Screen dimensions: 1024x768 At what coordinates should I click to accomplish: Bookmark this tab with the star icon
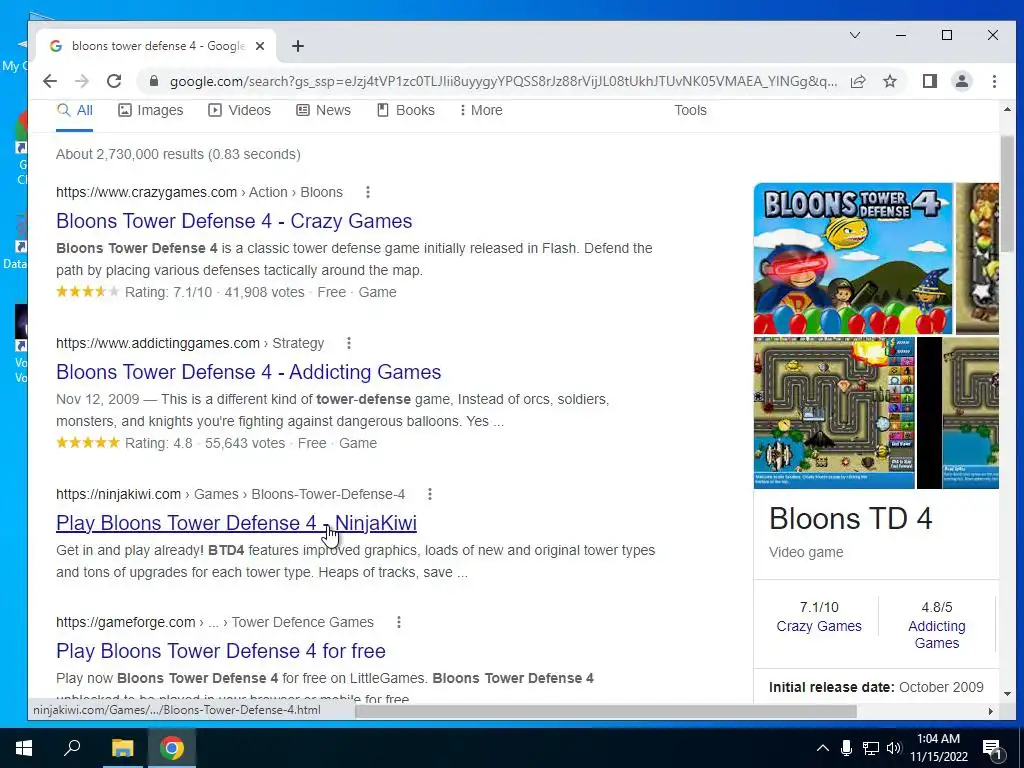[889, 81]
